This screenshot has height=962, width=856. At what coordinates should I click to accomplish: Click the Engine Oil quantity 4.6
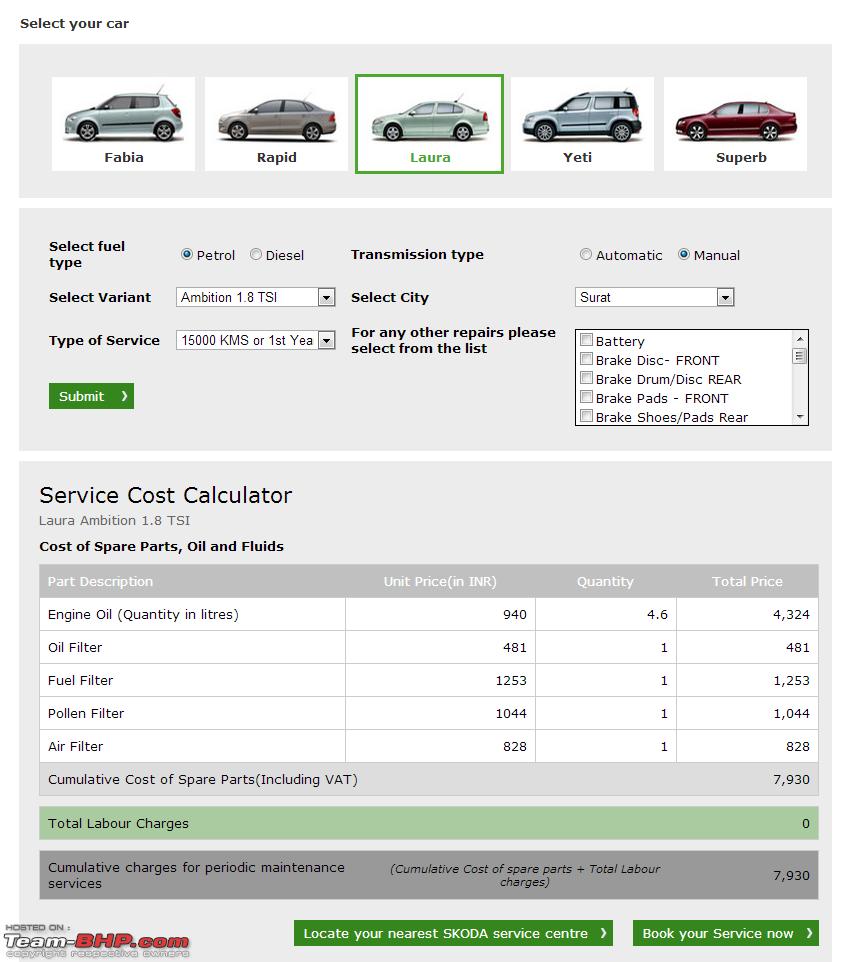pos(657,615)
